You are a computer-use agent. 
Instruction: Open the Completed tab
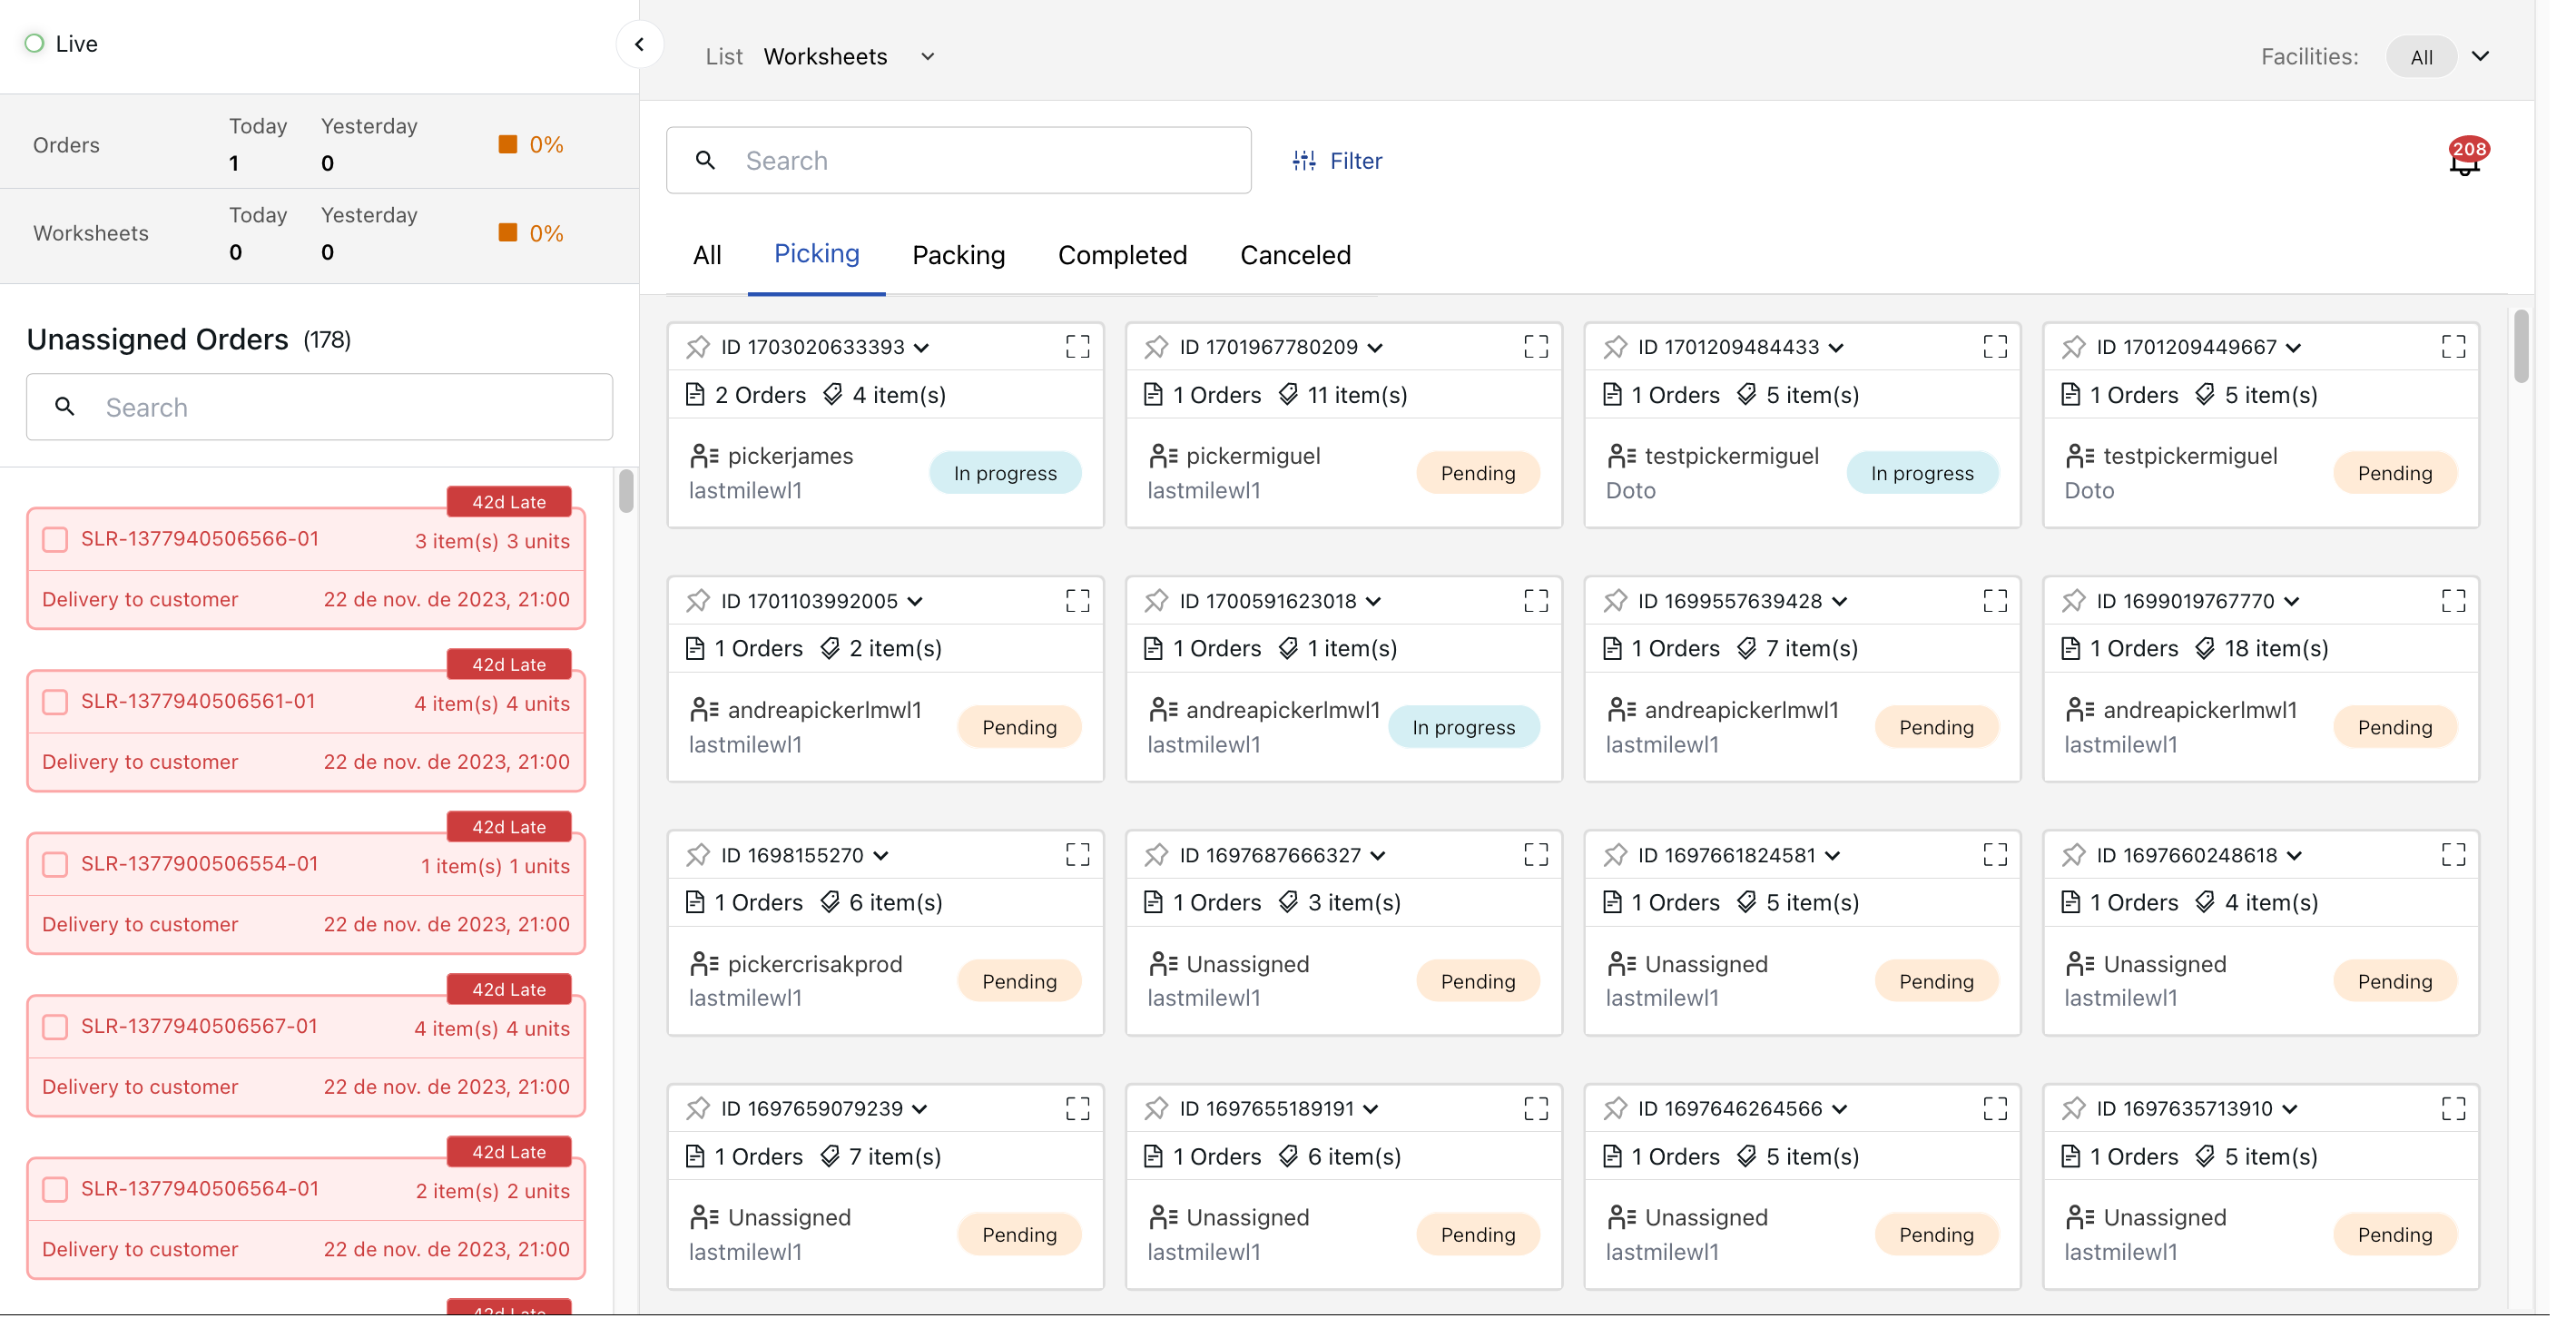[x=1122, y=255]
